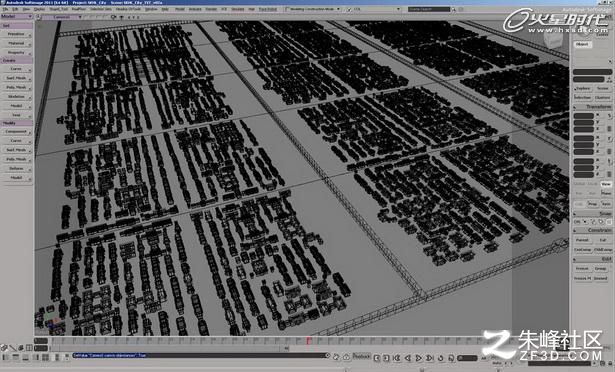Open the Camera view dropdown
Viewport: 615px width, 372px height.
tap(62, 17)
